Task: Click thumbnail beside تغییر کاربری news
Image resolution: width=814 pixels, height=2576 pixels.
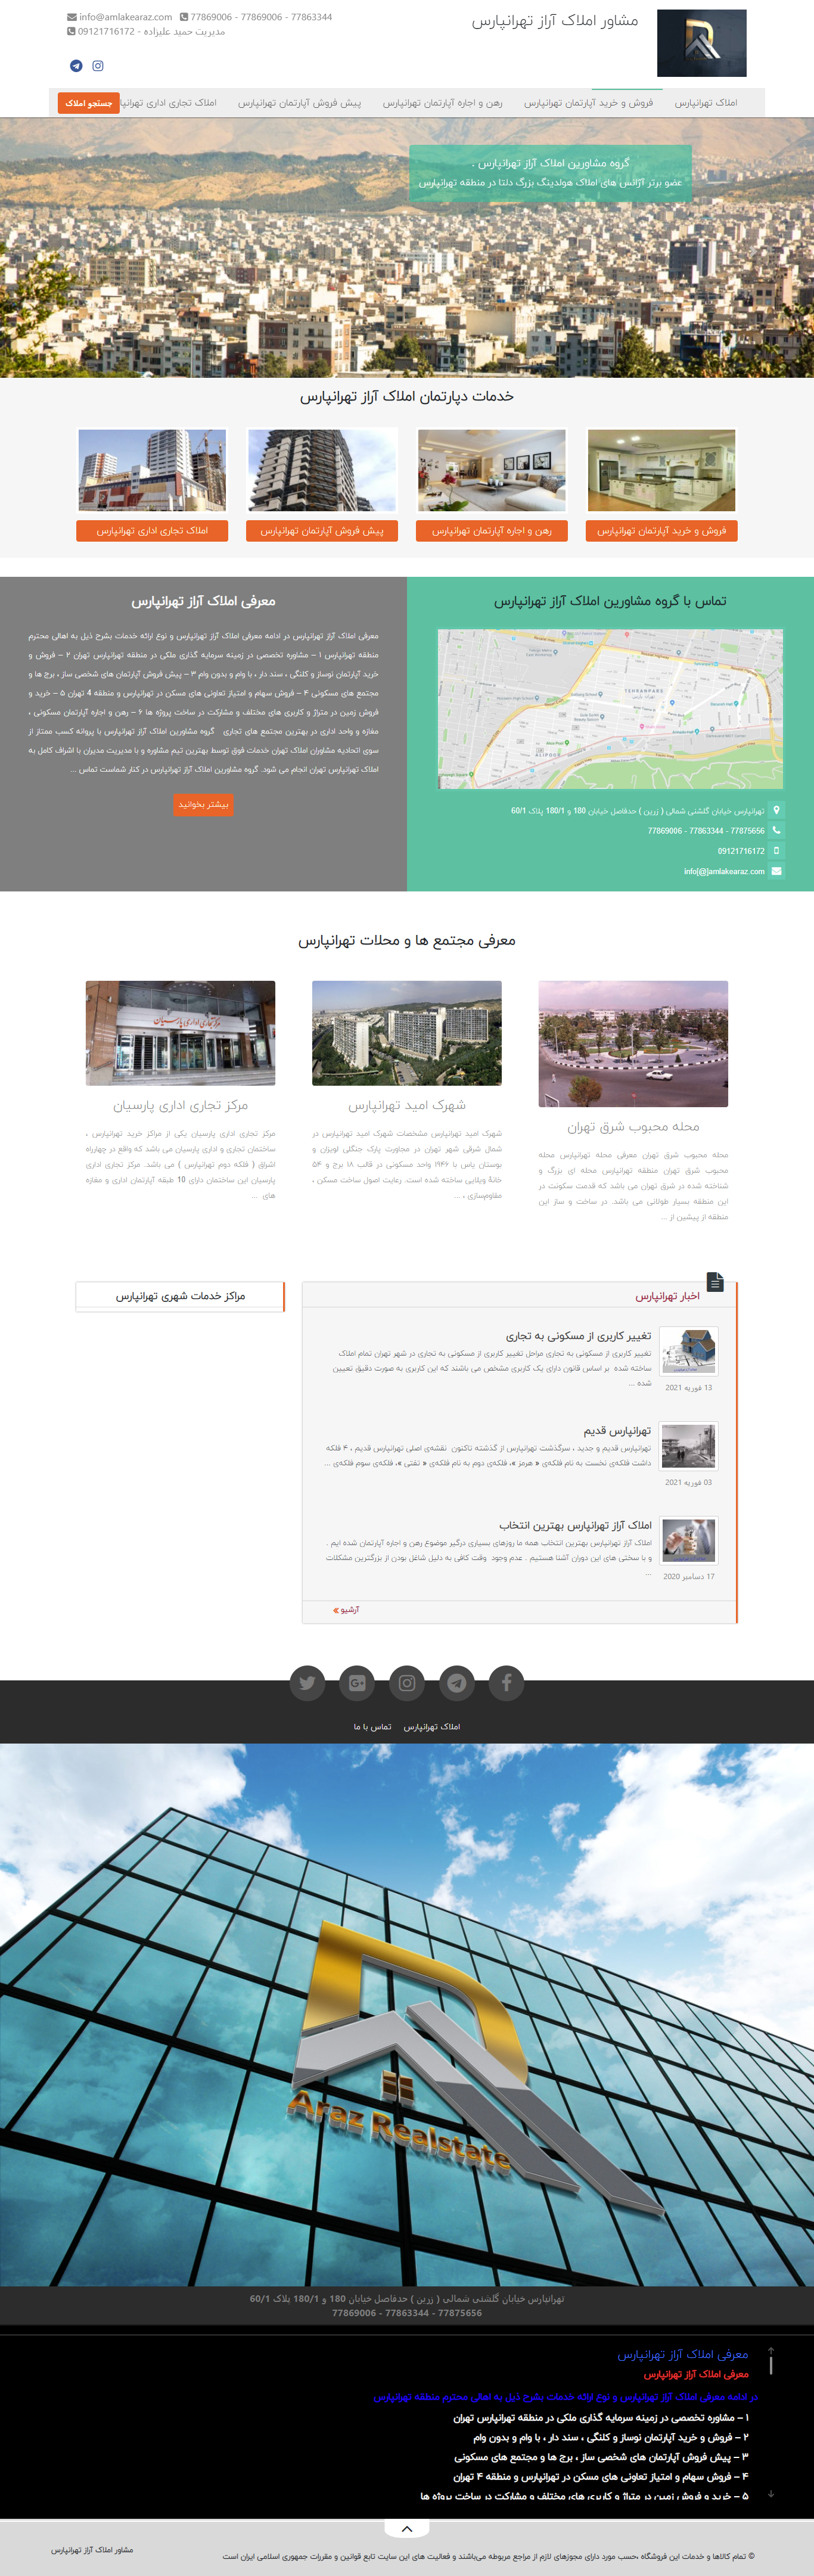Action: click(689, 1352)
